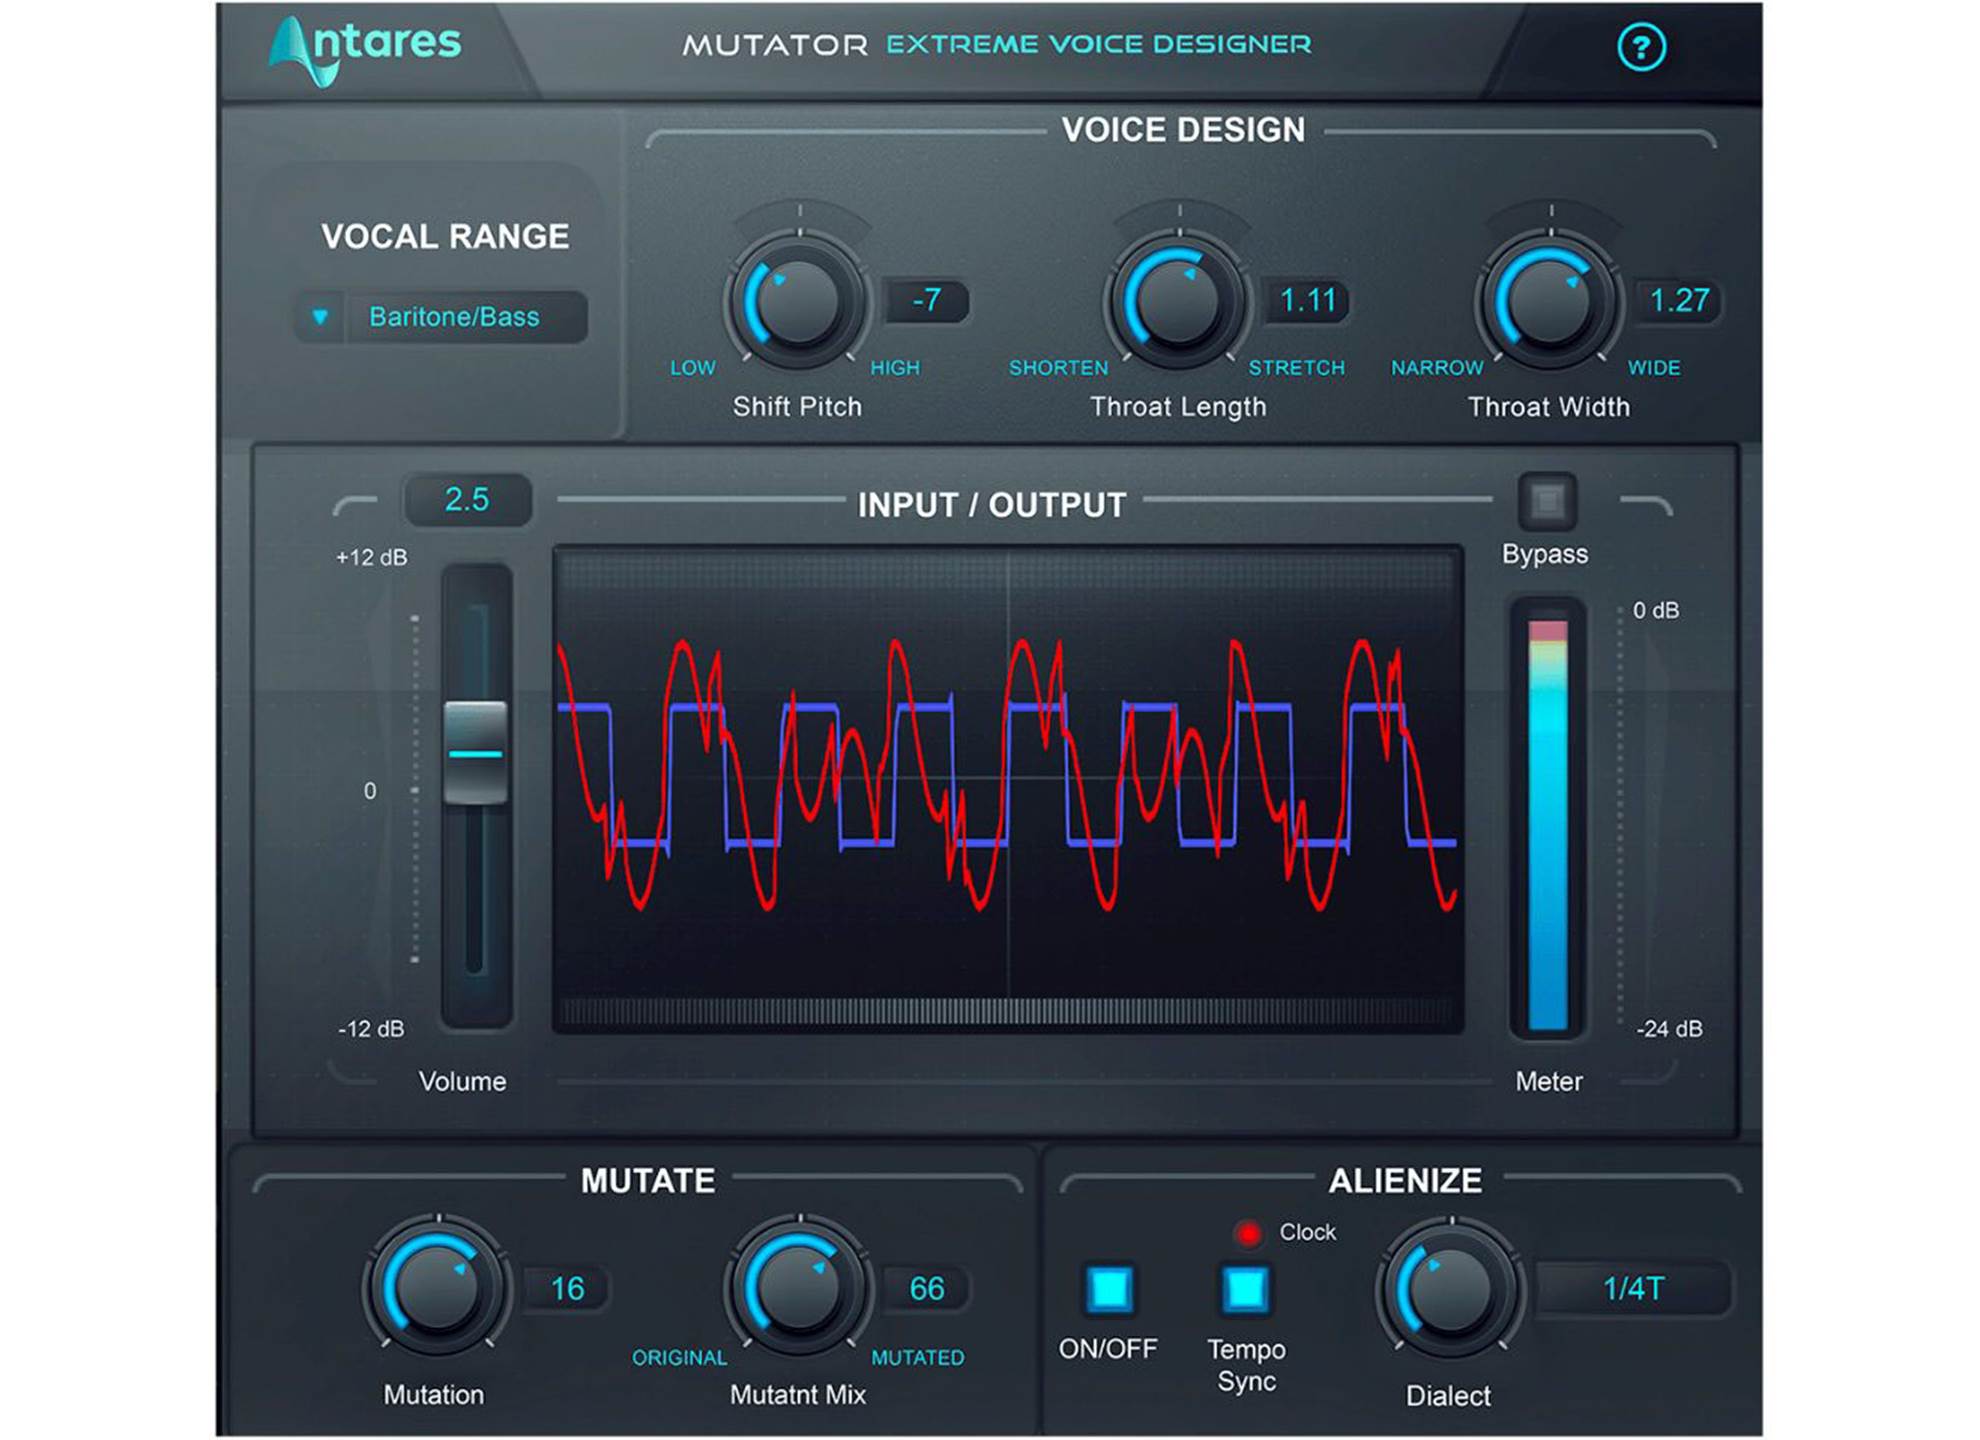Click the Mutation value 16
This screenshot has height=1440, width=1980.
click(x=567, y=1288)
